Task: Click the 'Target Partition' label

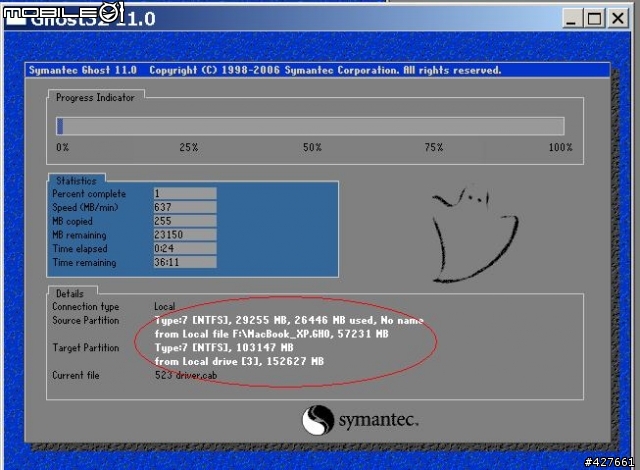Action: (x=86, y=348)
